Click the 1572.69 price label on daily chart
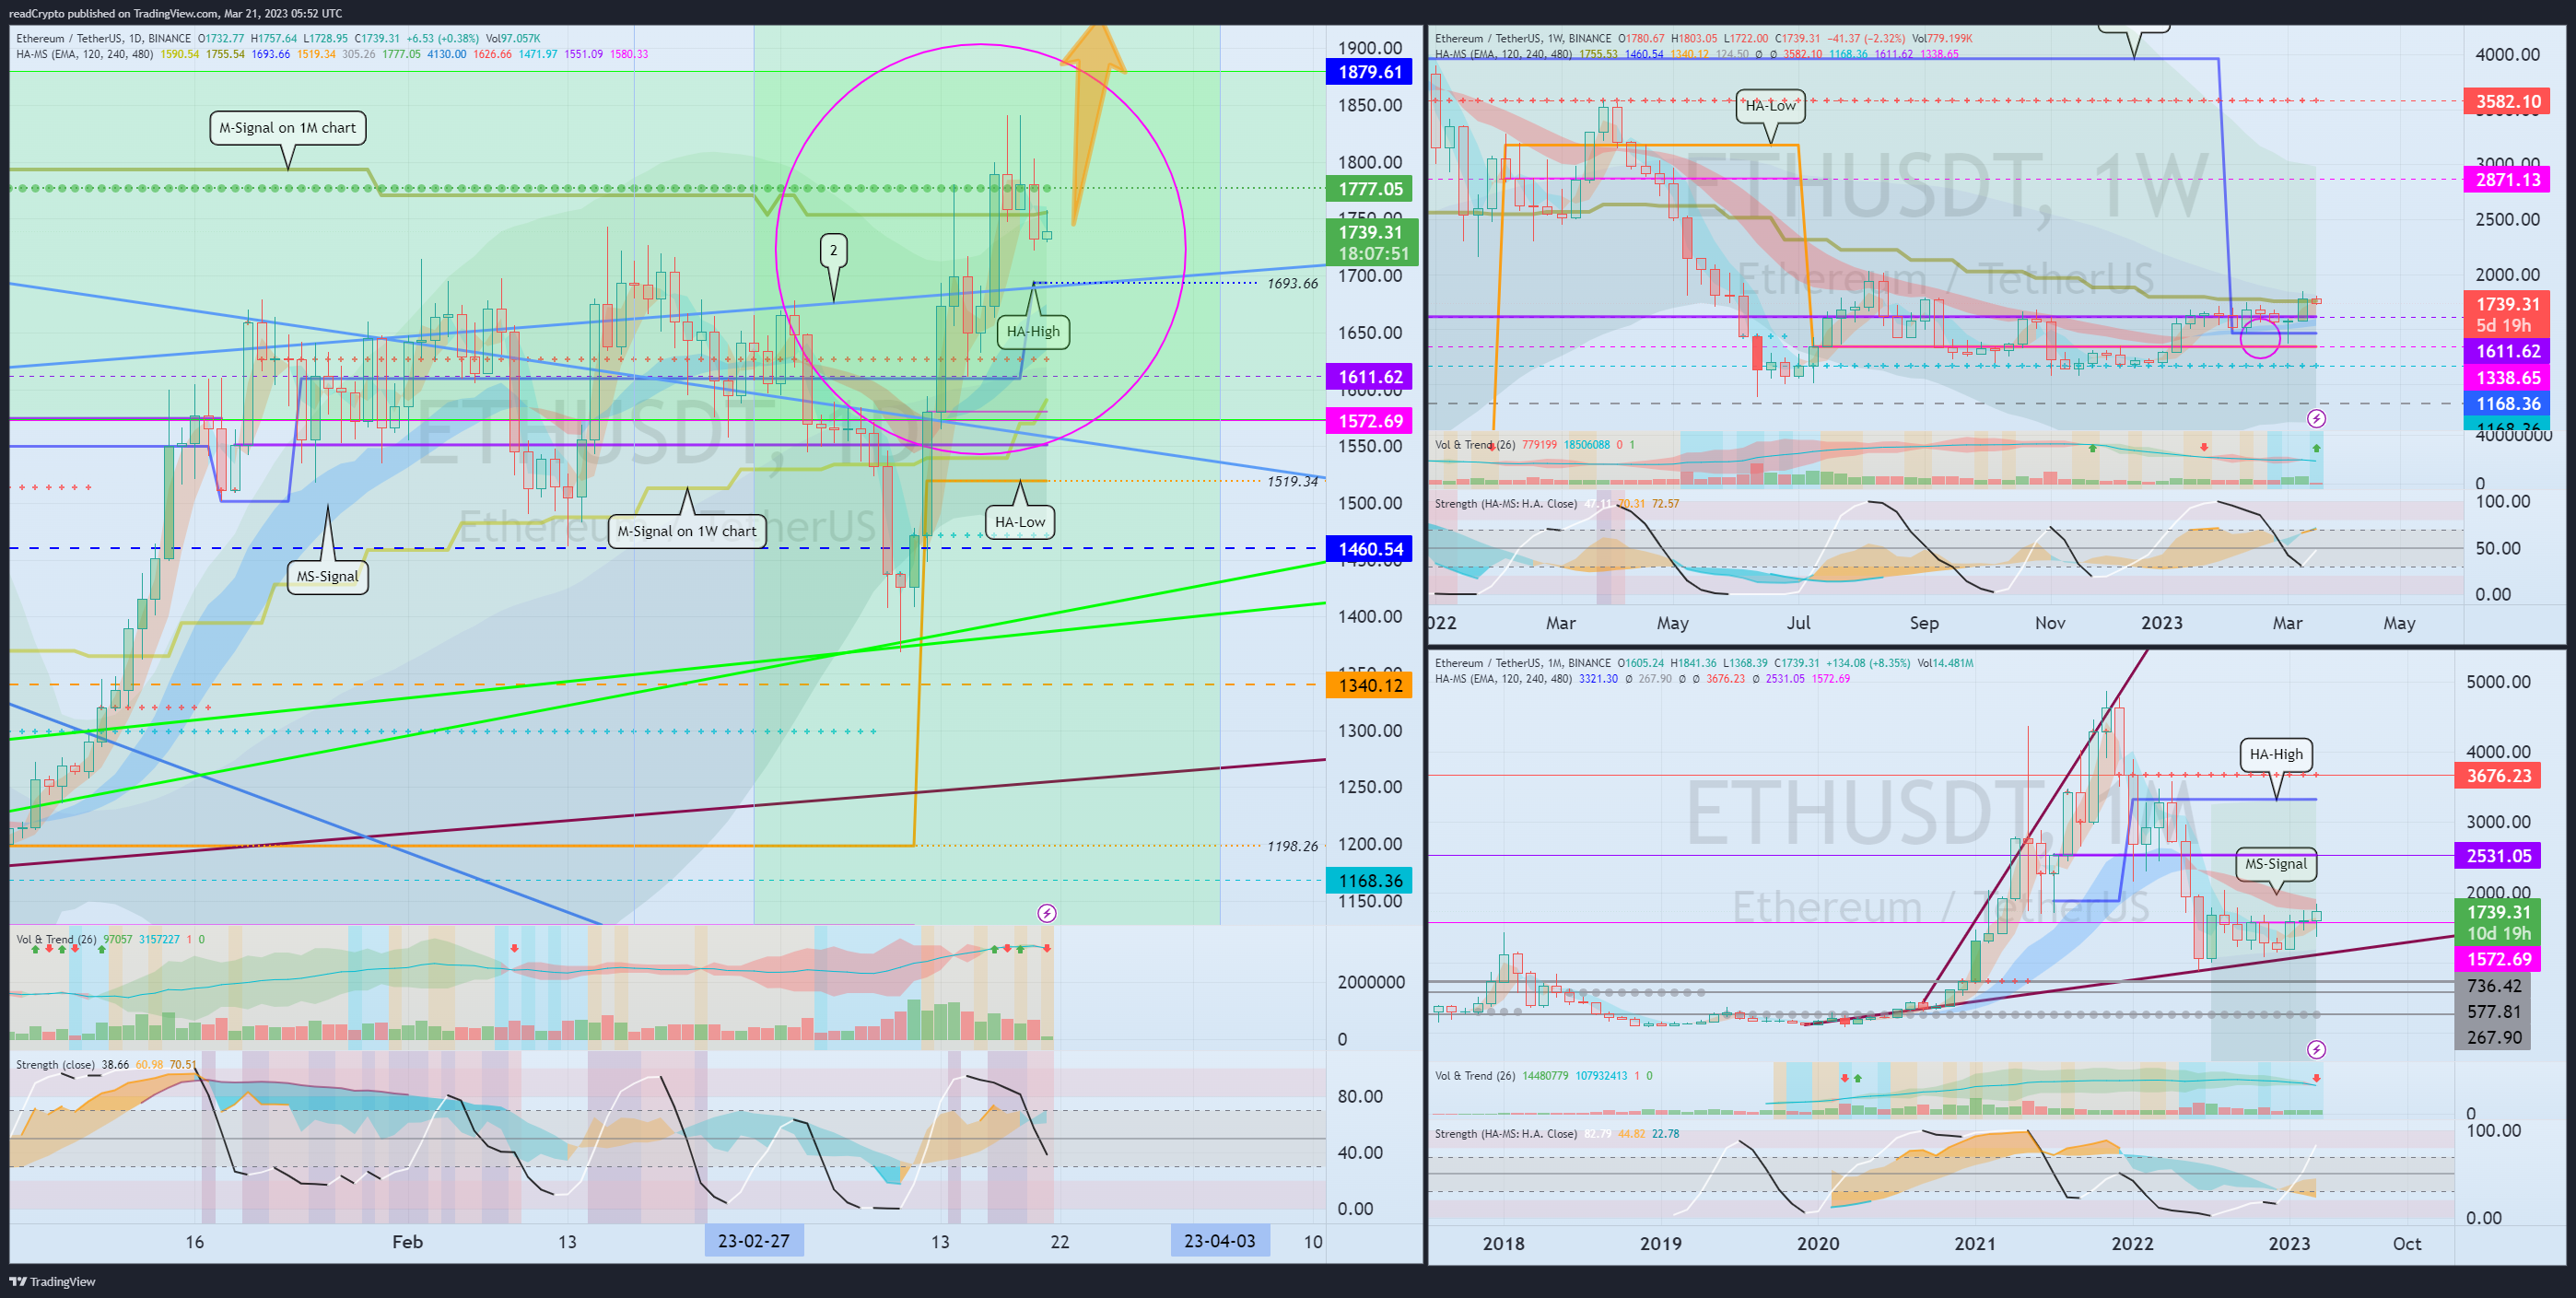Screen dimensions: 2576x1298 pyautogui.click(x=1369, y=421)
